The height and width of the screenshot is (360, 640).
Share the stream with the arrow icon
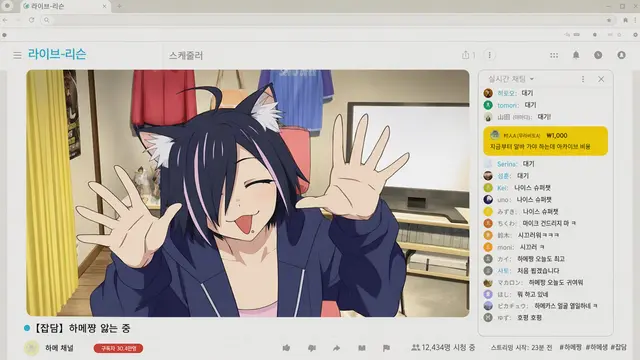coord(336,348)
